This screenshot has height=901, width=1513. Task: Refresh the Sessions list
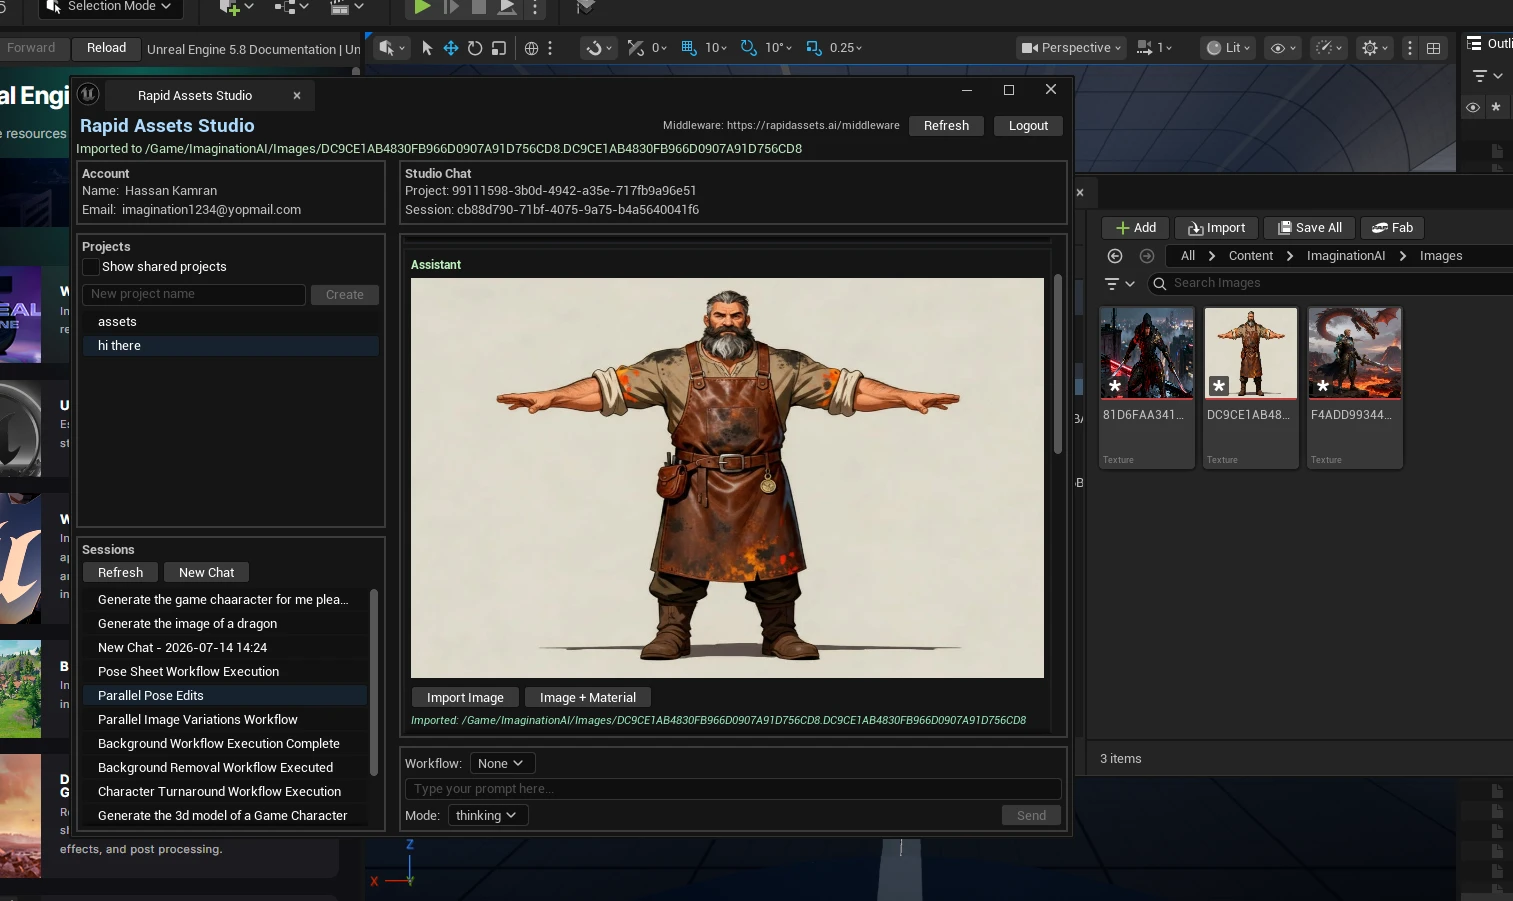coord(120,573)
